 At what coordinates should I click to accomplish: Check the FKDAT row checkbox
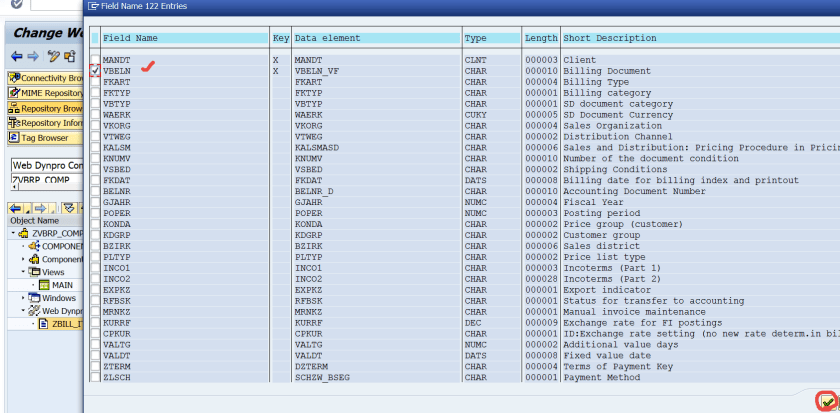coord(95,180)
